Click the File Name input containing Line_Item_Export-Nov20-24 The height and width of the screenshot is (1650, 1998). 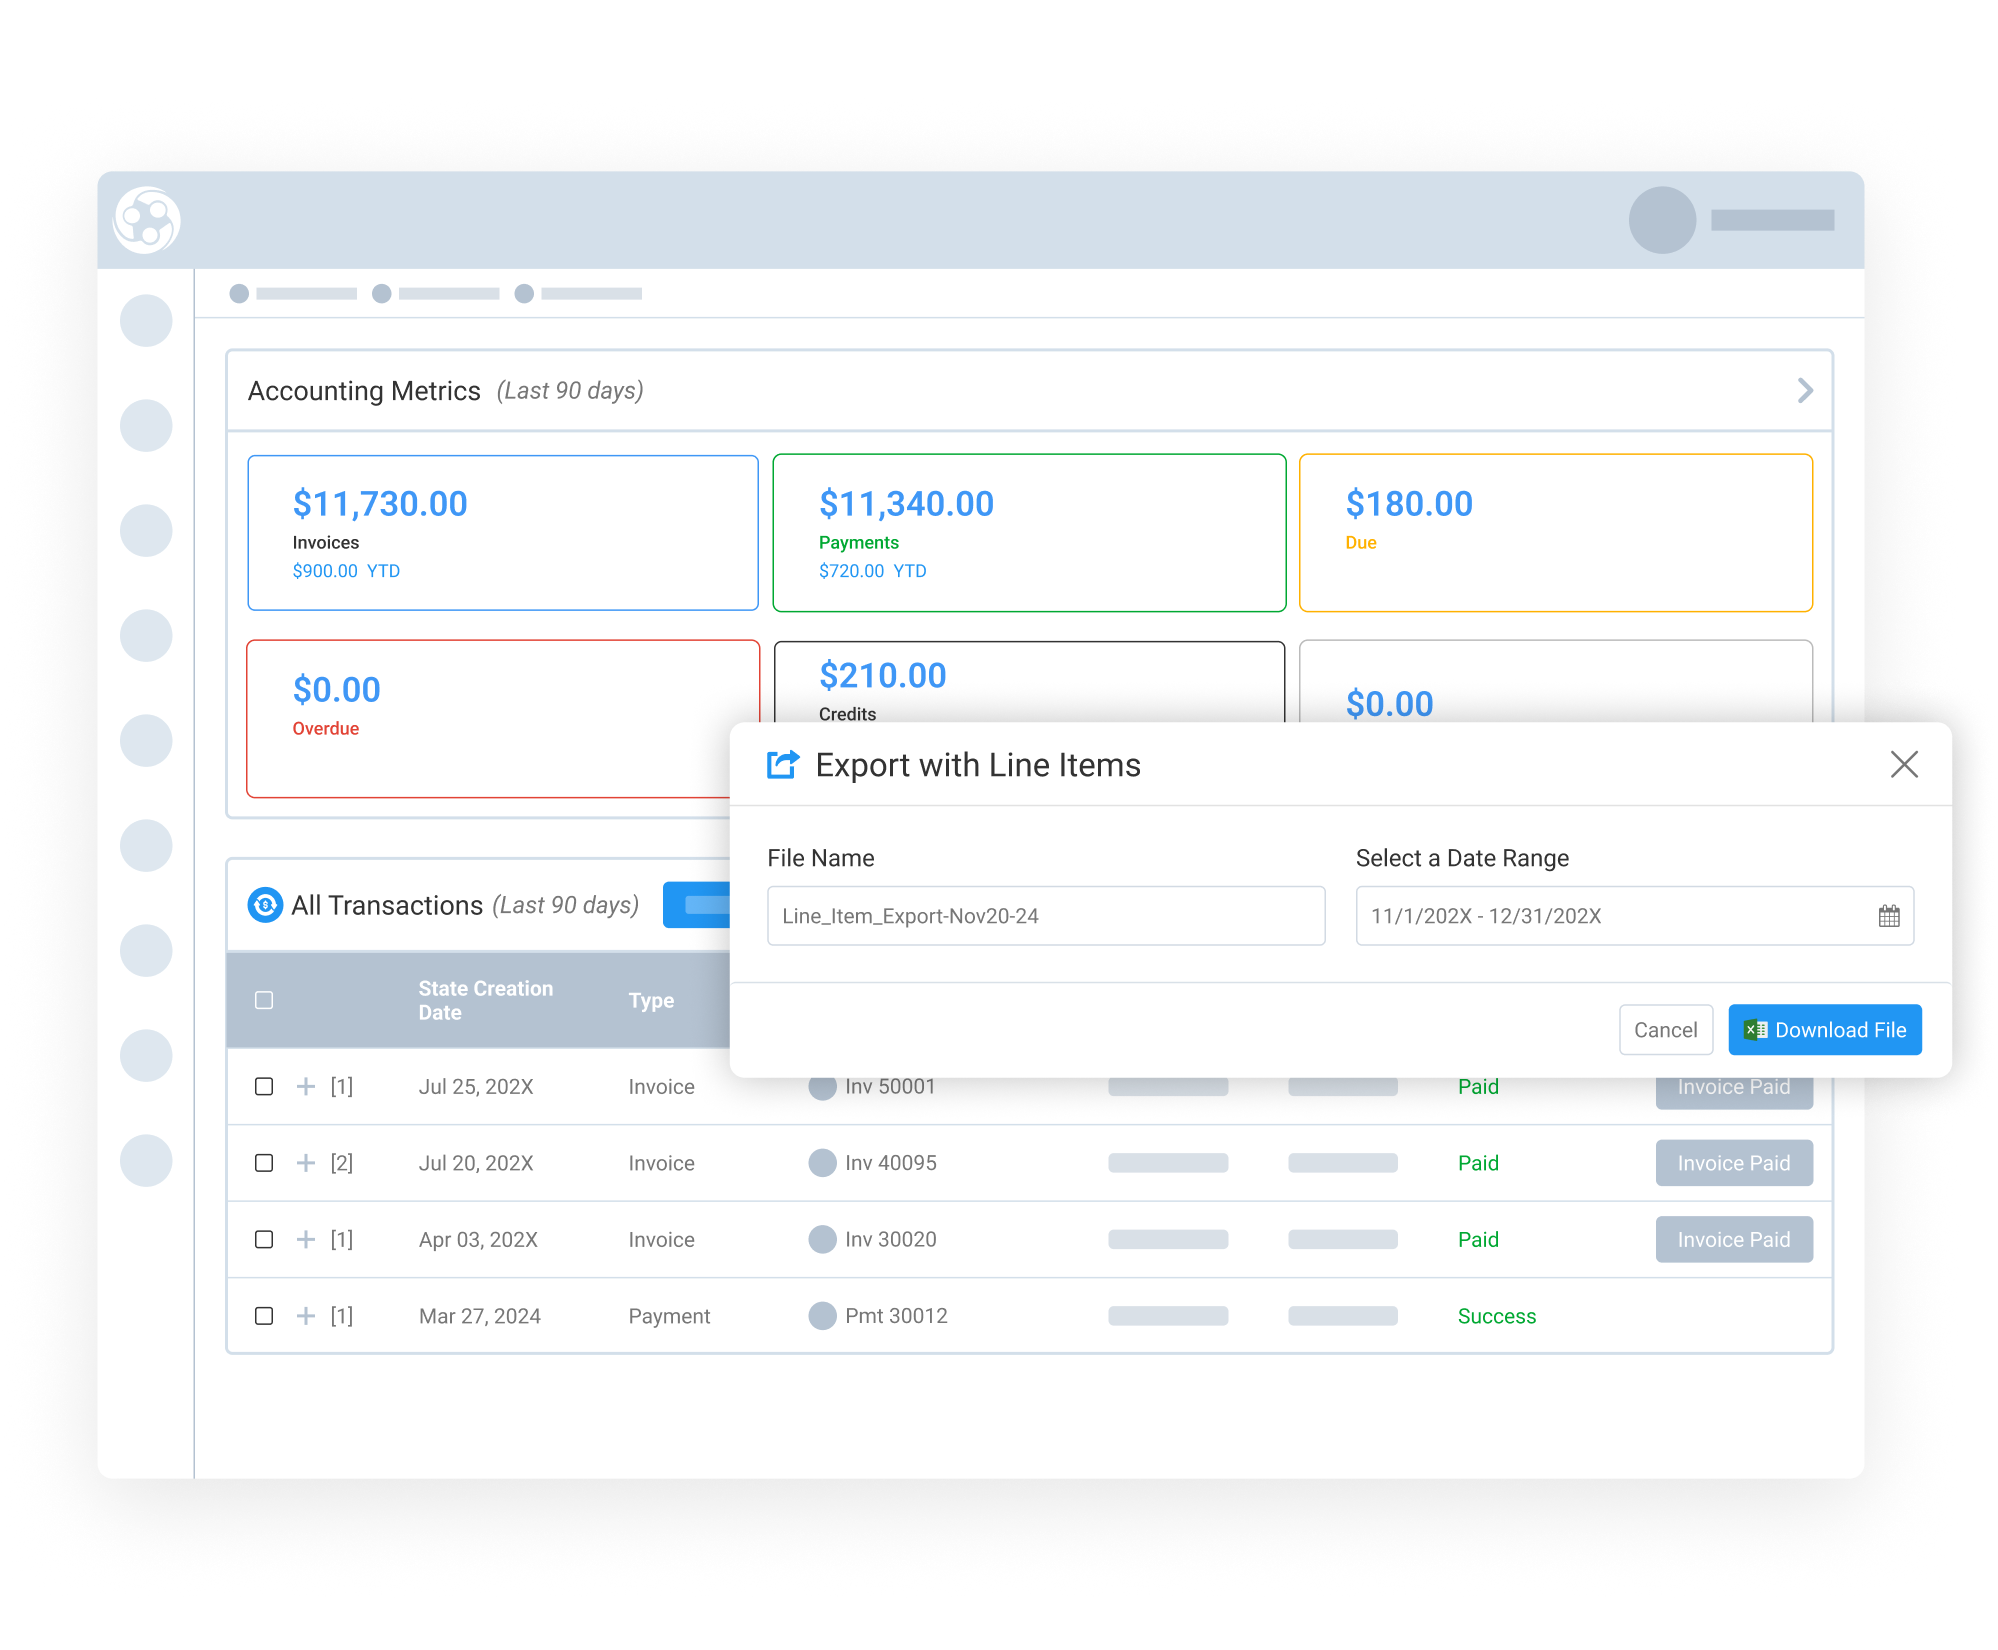(x=1046, y=915)
